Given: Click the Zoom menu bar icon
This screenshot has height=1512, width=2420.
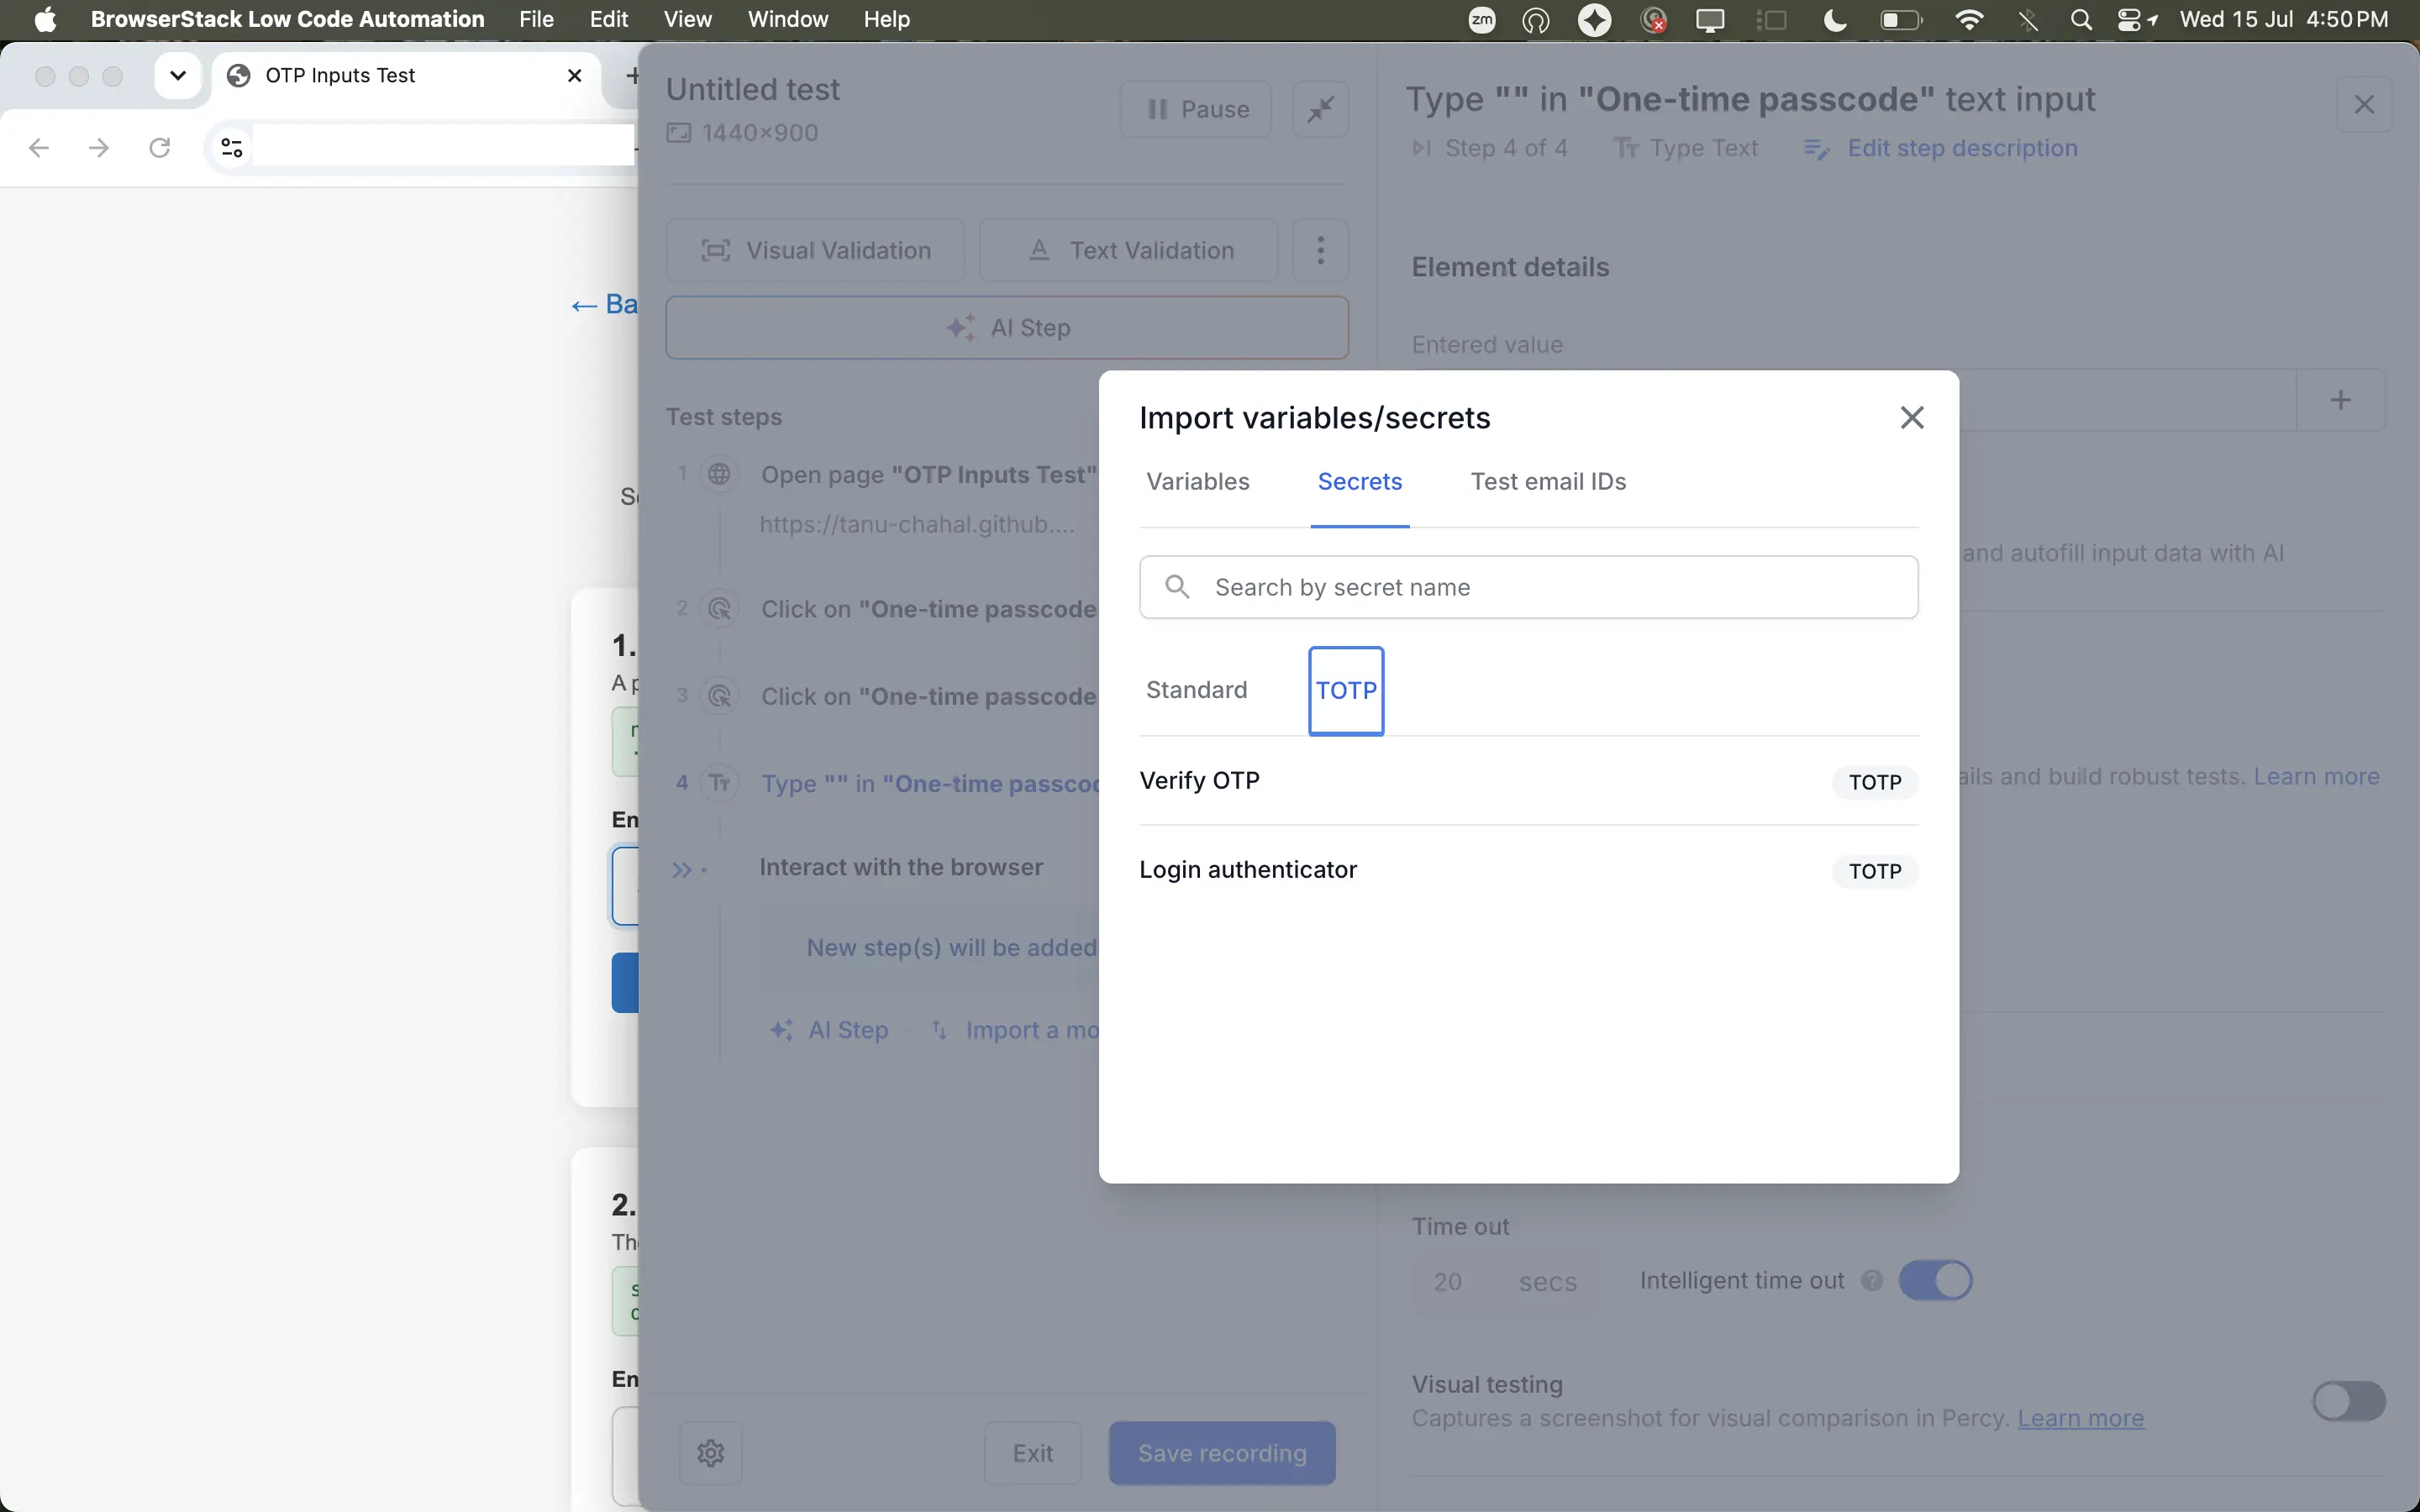Looking at the screenshot, I should (1482, 19).
